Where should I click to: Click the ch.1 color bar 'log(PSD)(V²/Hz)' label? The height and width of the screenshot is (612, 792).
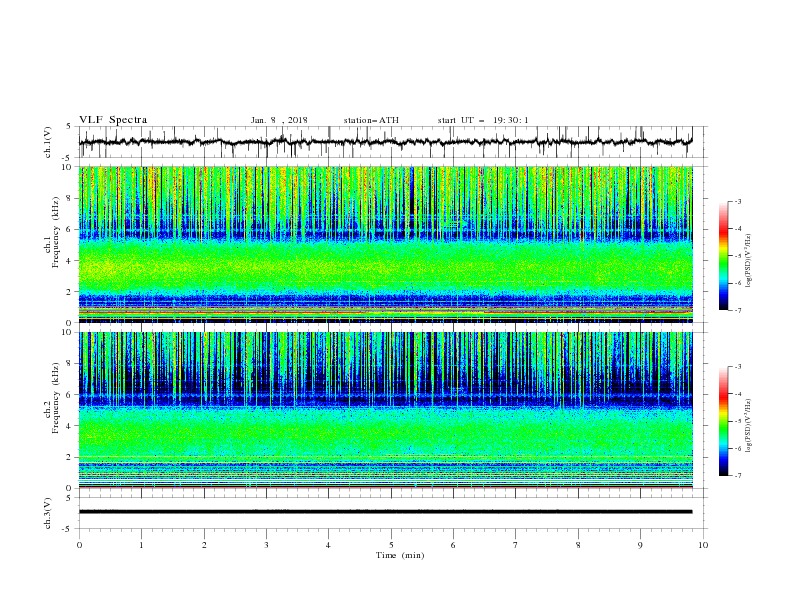tap(749, 261)
